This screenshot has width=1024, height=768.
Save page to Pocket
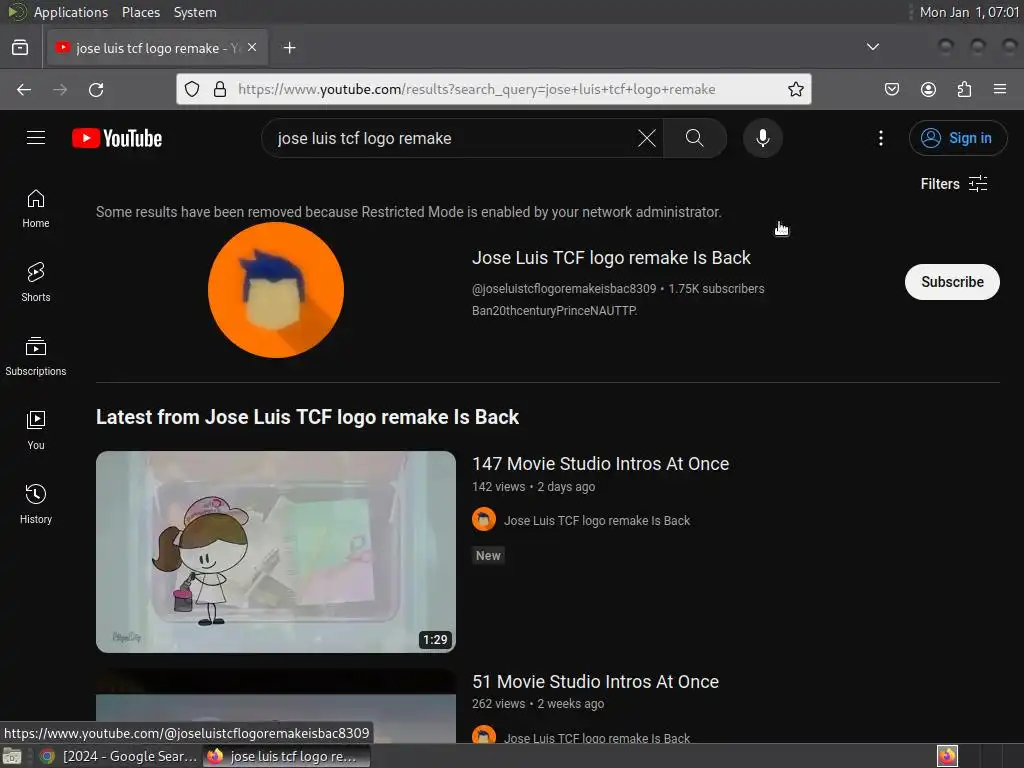891,89
